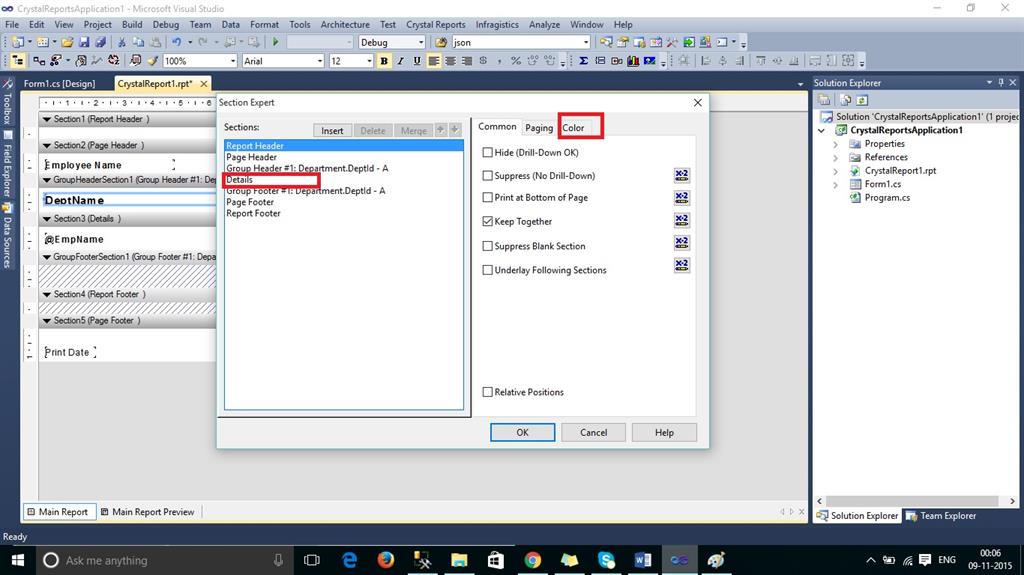Click the Save icon in the toolbar
This screenshot has height=575, width=1024.
click(x=84, y=42)
